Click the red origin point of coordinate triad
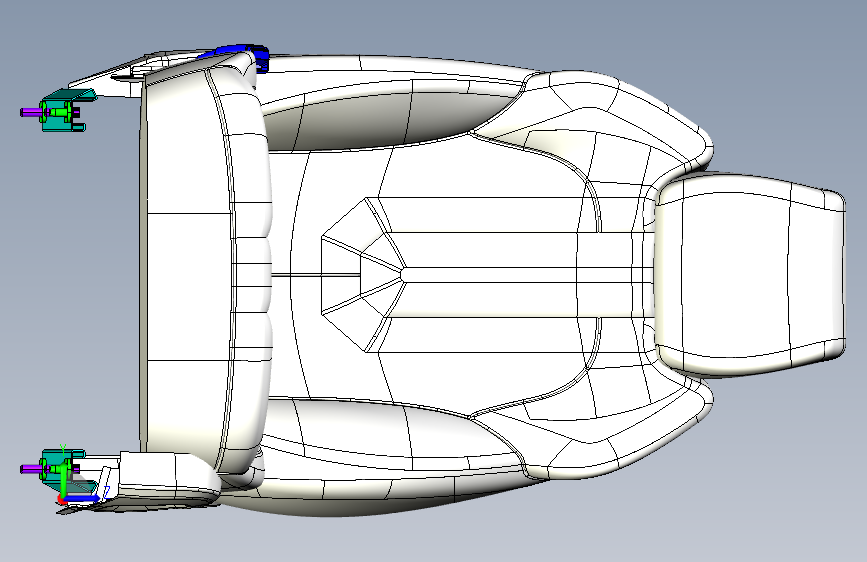 [x=61, y=501]
